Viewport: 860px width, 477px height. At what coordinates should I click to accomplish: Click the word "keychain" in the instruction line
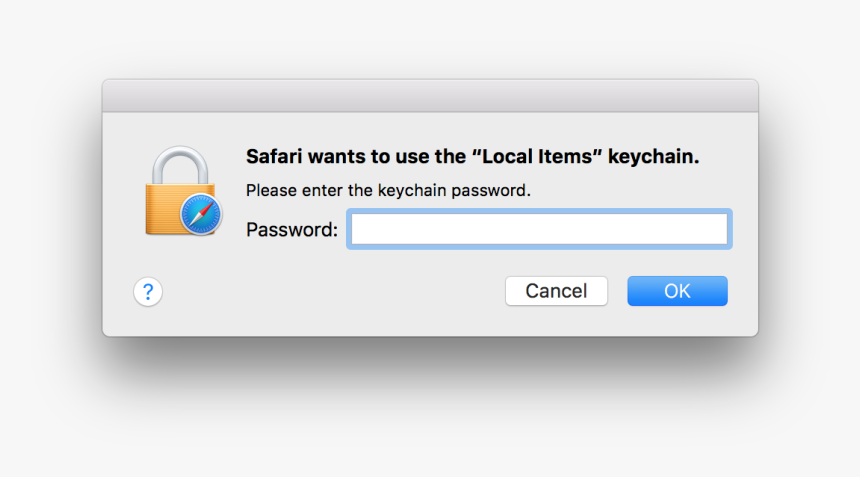[412, 191]
